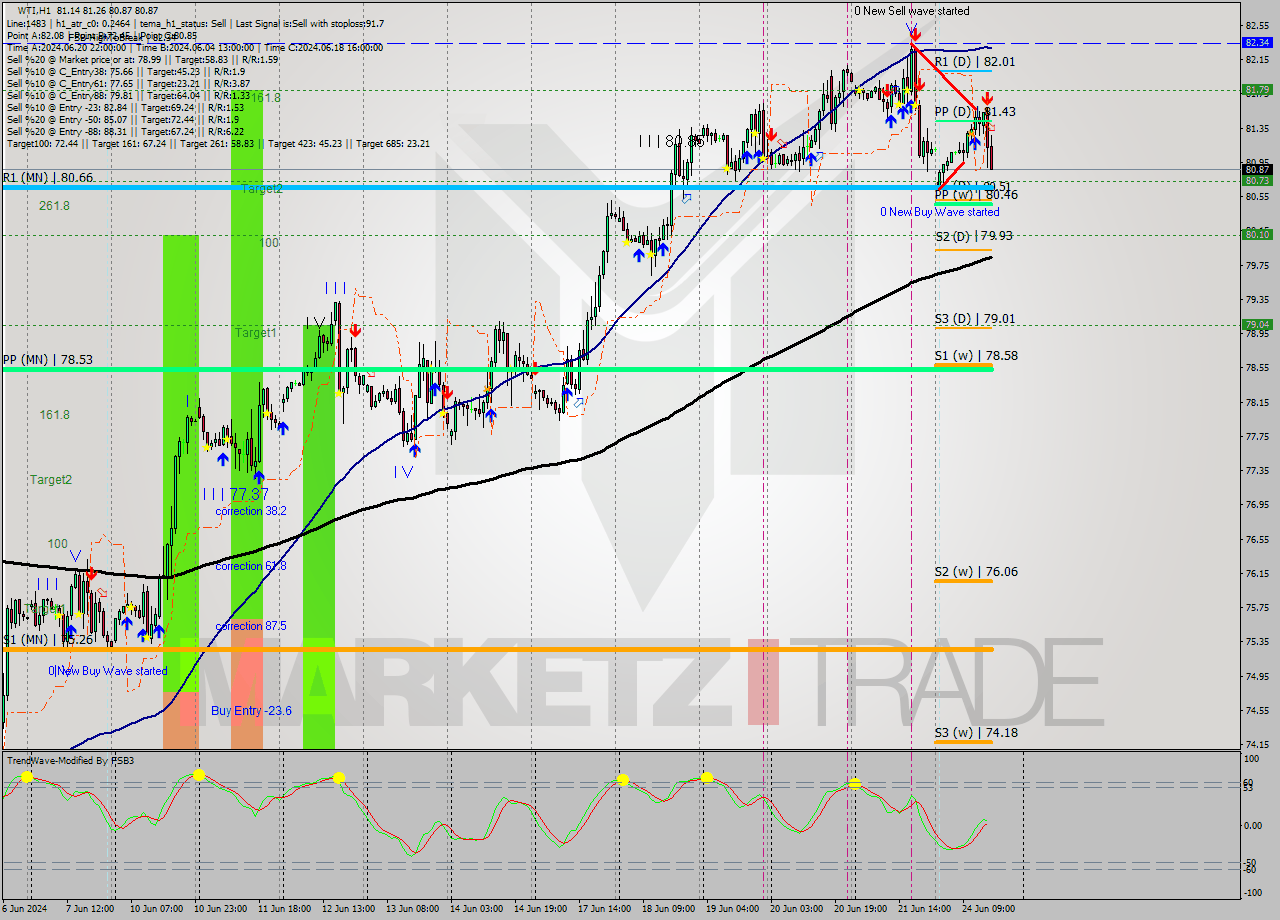Click the 'Buy Entry -23.6' label

click(x=251, y=711)
